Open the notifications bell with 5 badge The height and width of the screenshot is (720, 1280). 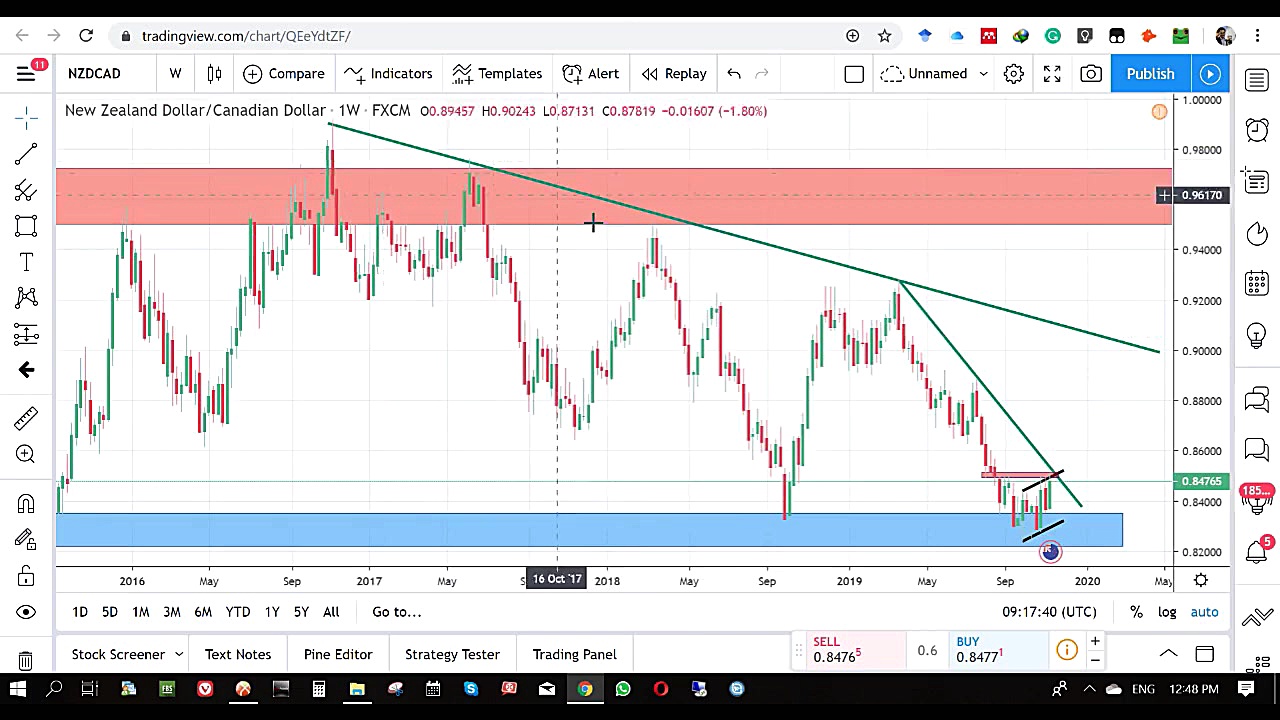click(1257, 550)
